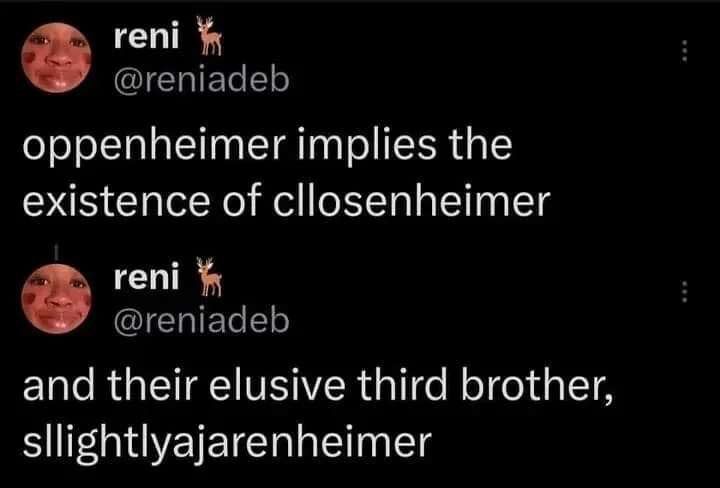Open more options on the oppenheimer tweet
The width and height of the screenshot is (720, 488).
pos(684,50)
